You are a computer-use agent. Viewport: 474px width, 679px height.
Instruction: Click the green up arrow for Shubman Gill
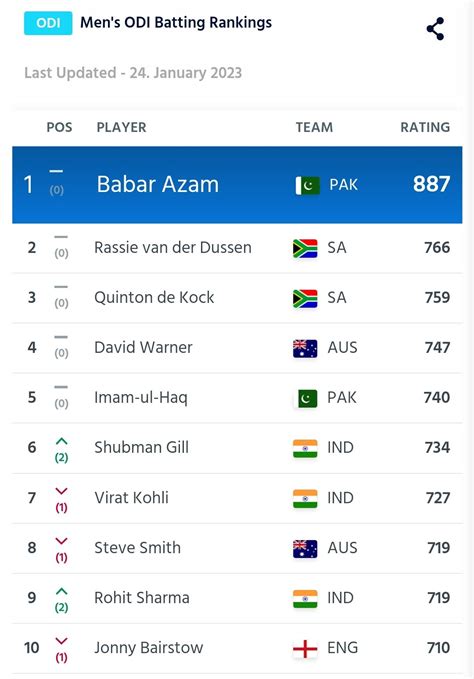click(61, 441)
